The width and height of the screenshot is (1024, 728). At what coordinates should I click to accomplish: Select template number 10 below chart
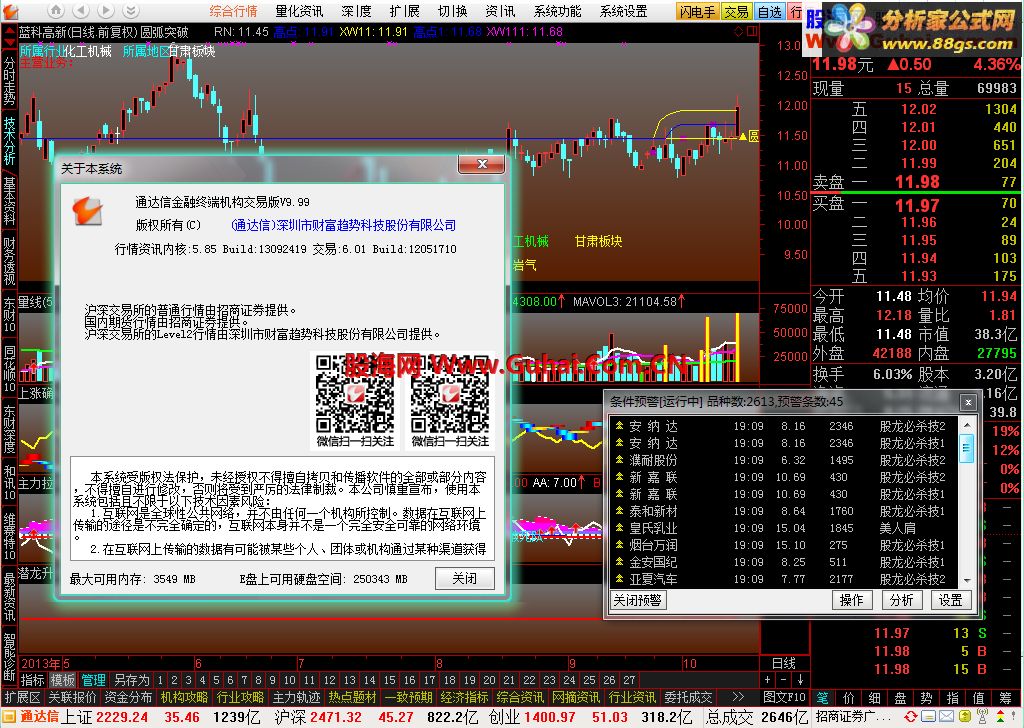289,680
